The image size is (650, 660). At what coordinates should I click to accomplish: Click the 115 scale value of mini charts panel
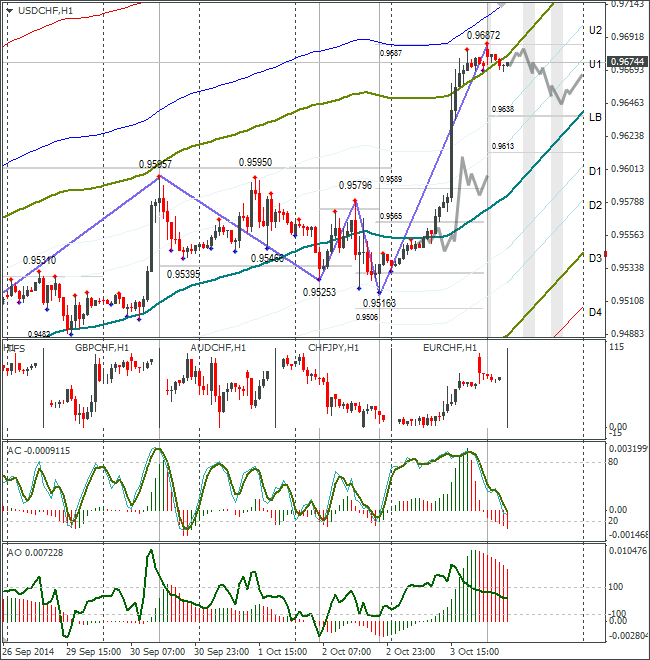pos(616,347)
